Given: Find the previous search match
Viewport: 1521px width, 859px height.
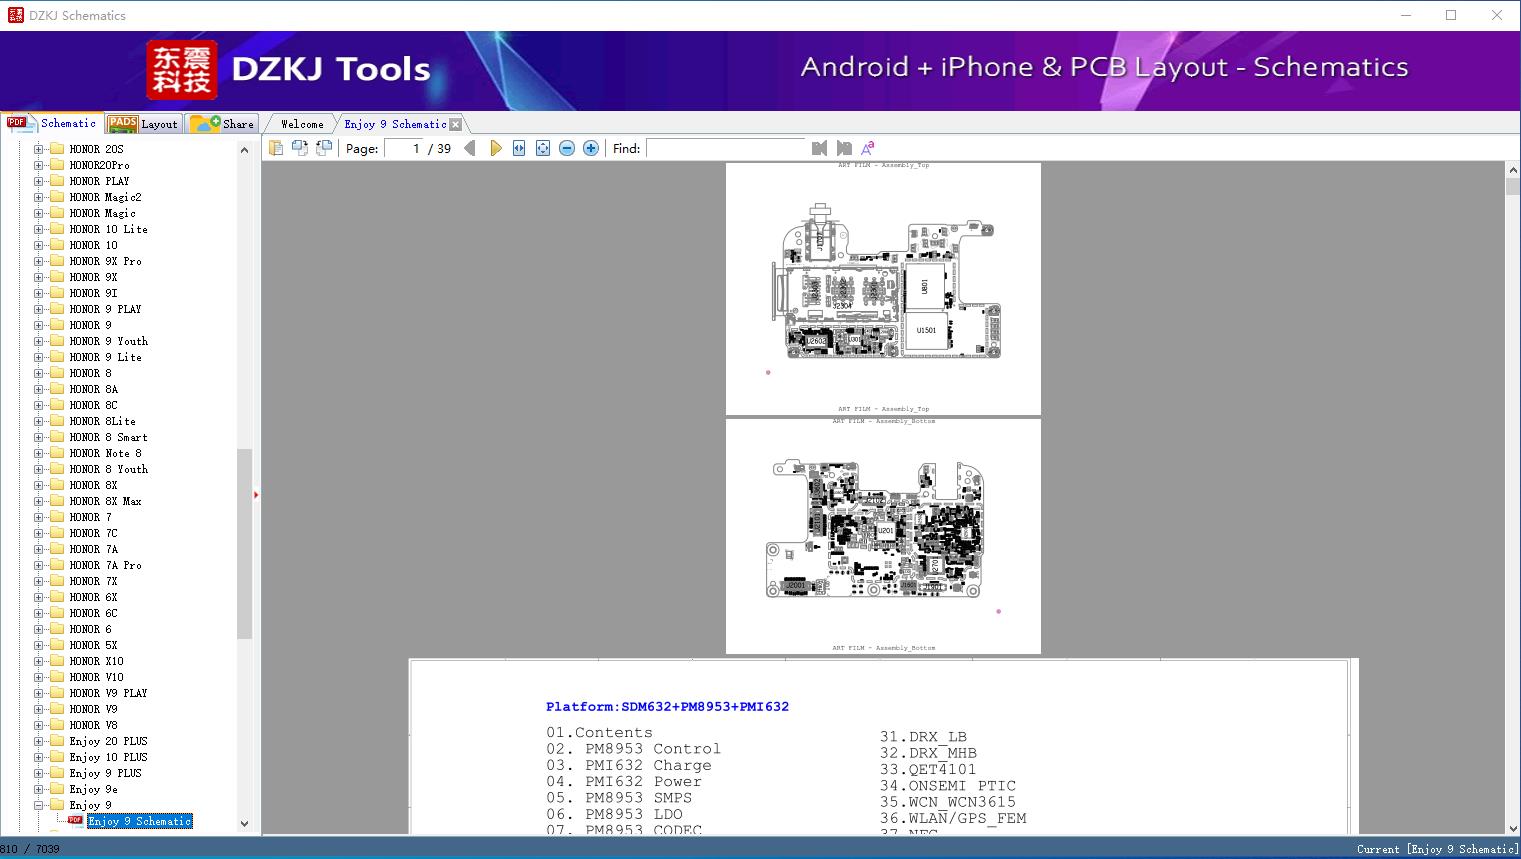Looking at the screenshot, I should (x=820, y=148).
